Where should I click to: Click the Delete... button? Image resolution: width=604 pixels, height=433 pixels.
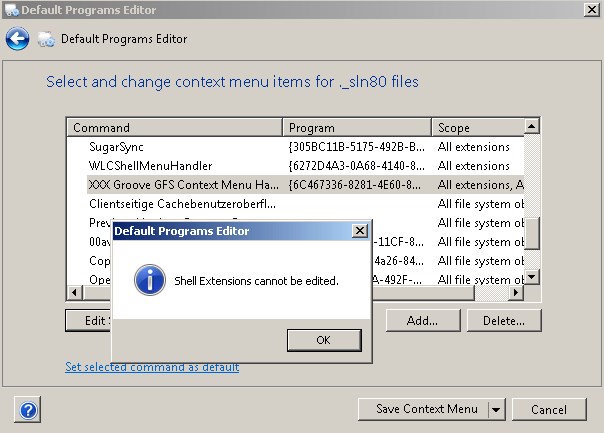pos(504,321)
